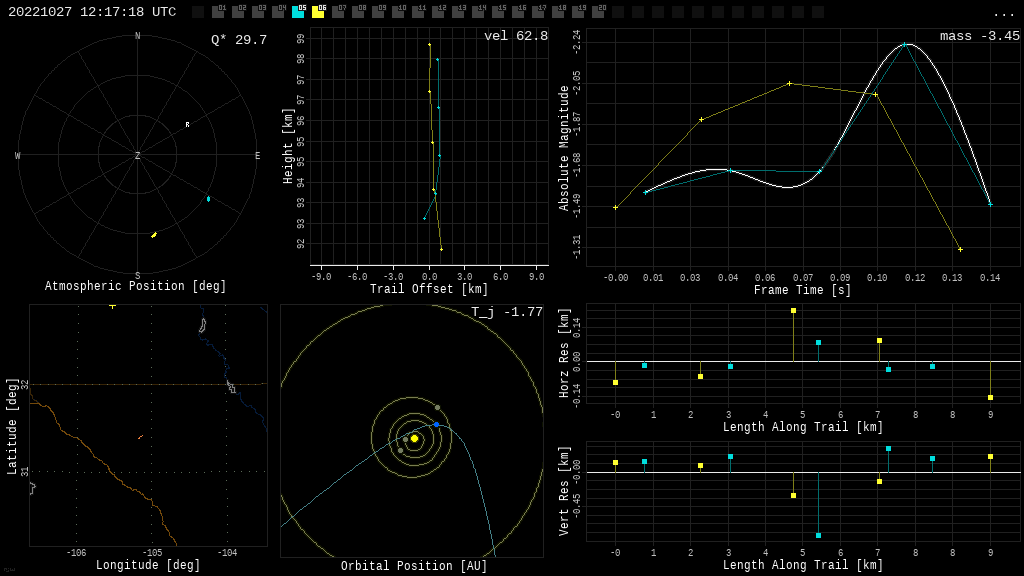Viewport: 1024px width, 576px height.
Task: Click the R radiant marker in polar plot
Action: pyautogui.click(x=187, y=125)
